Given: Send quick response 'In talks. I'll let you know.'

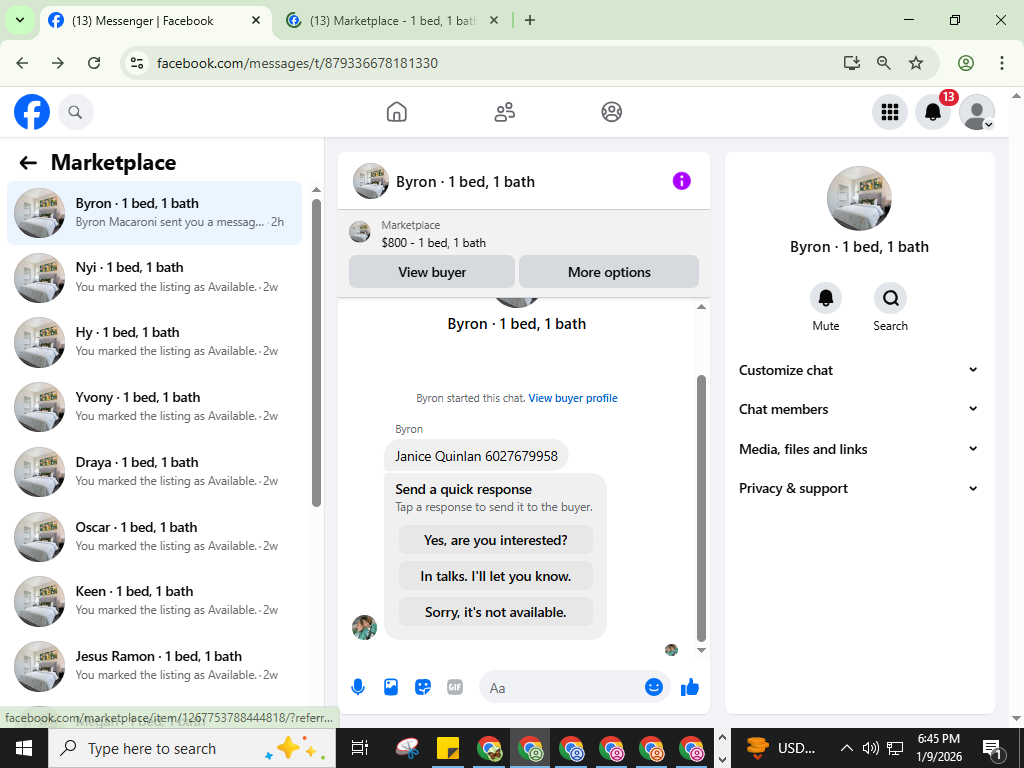Looking at the screenshot, I should pyautogui.click(x=496, y=576).
